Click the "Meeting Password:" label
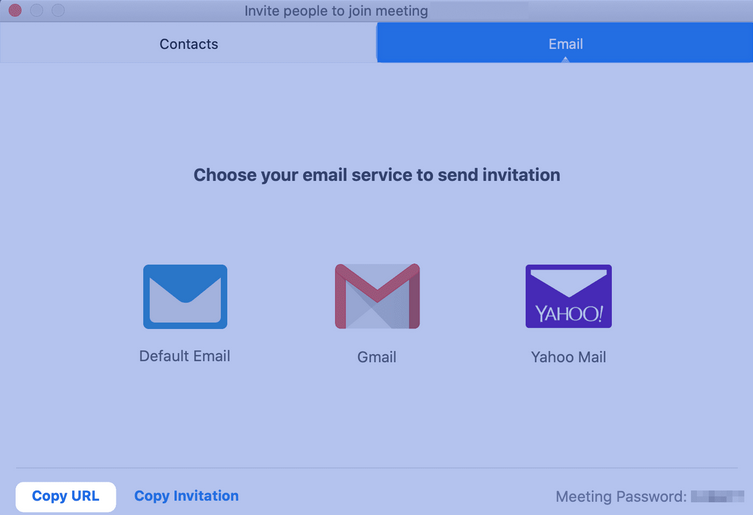This screenshot has height=515, width=753. click(x=621, y=496)
